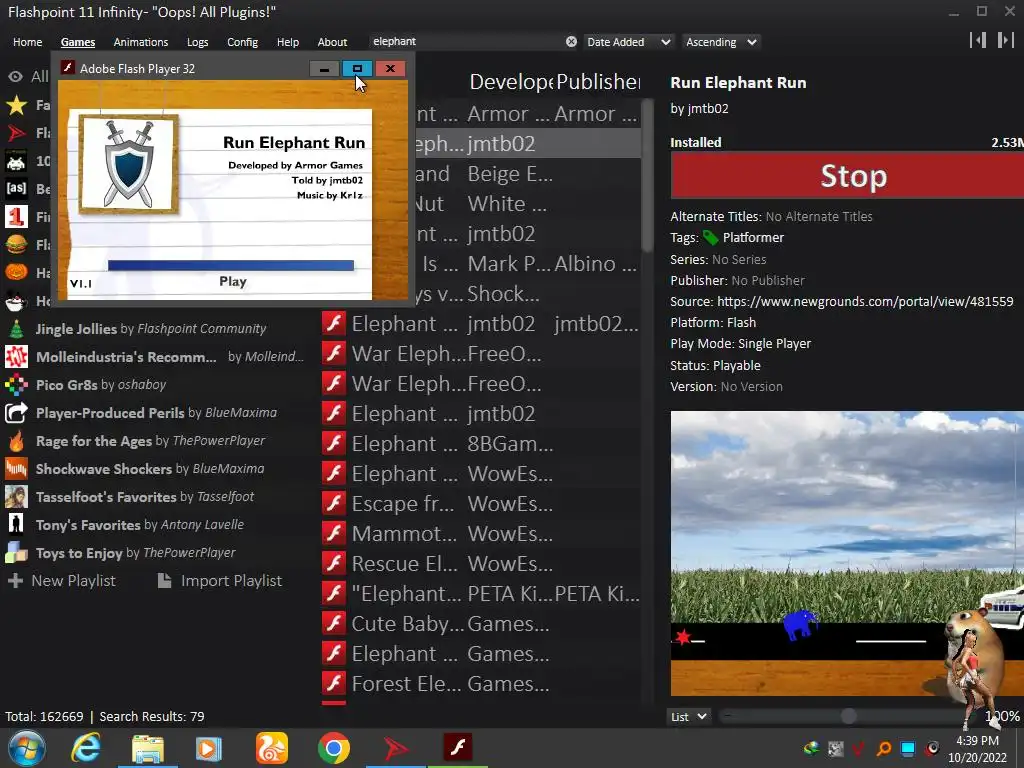Open the Windows Start menu
The height and width of the screenshot is (768, 1024).
pos(27,748)
